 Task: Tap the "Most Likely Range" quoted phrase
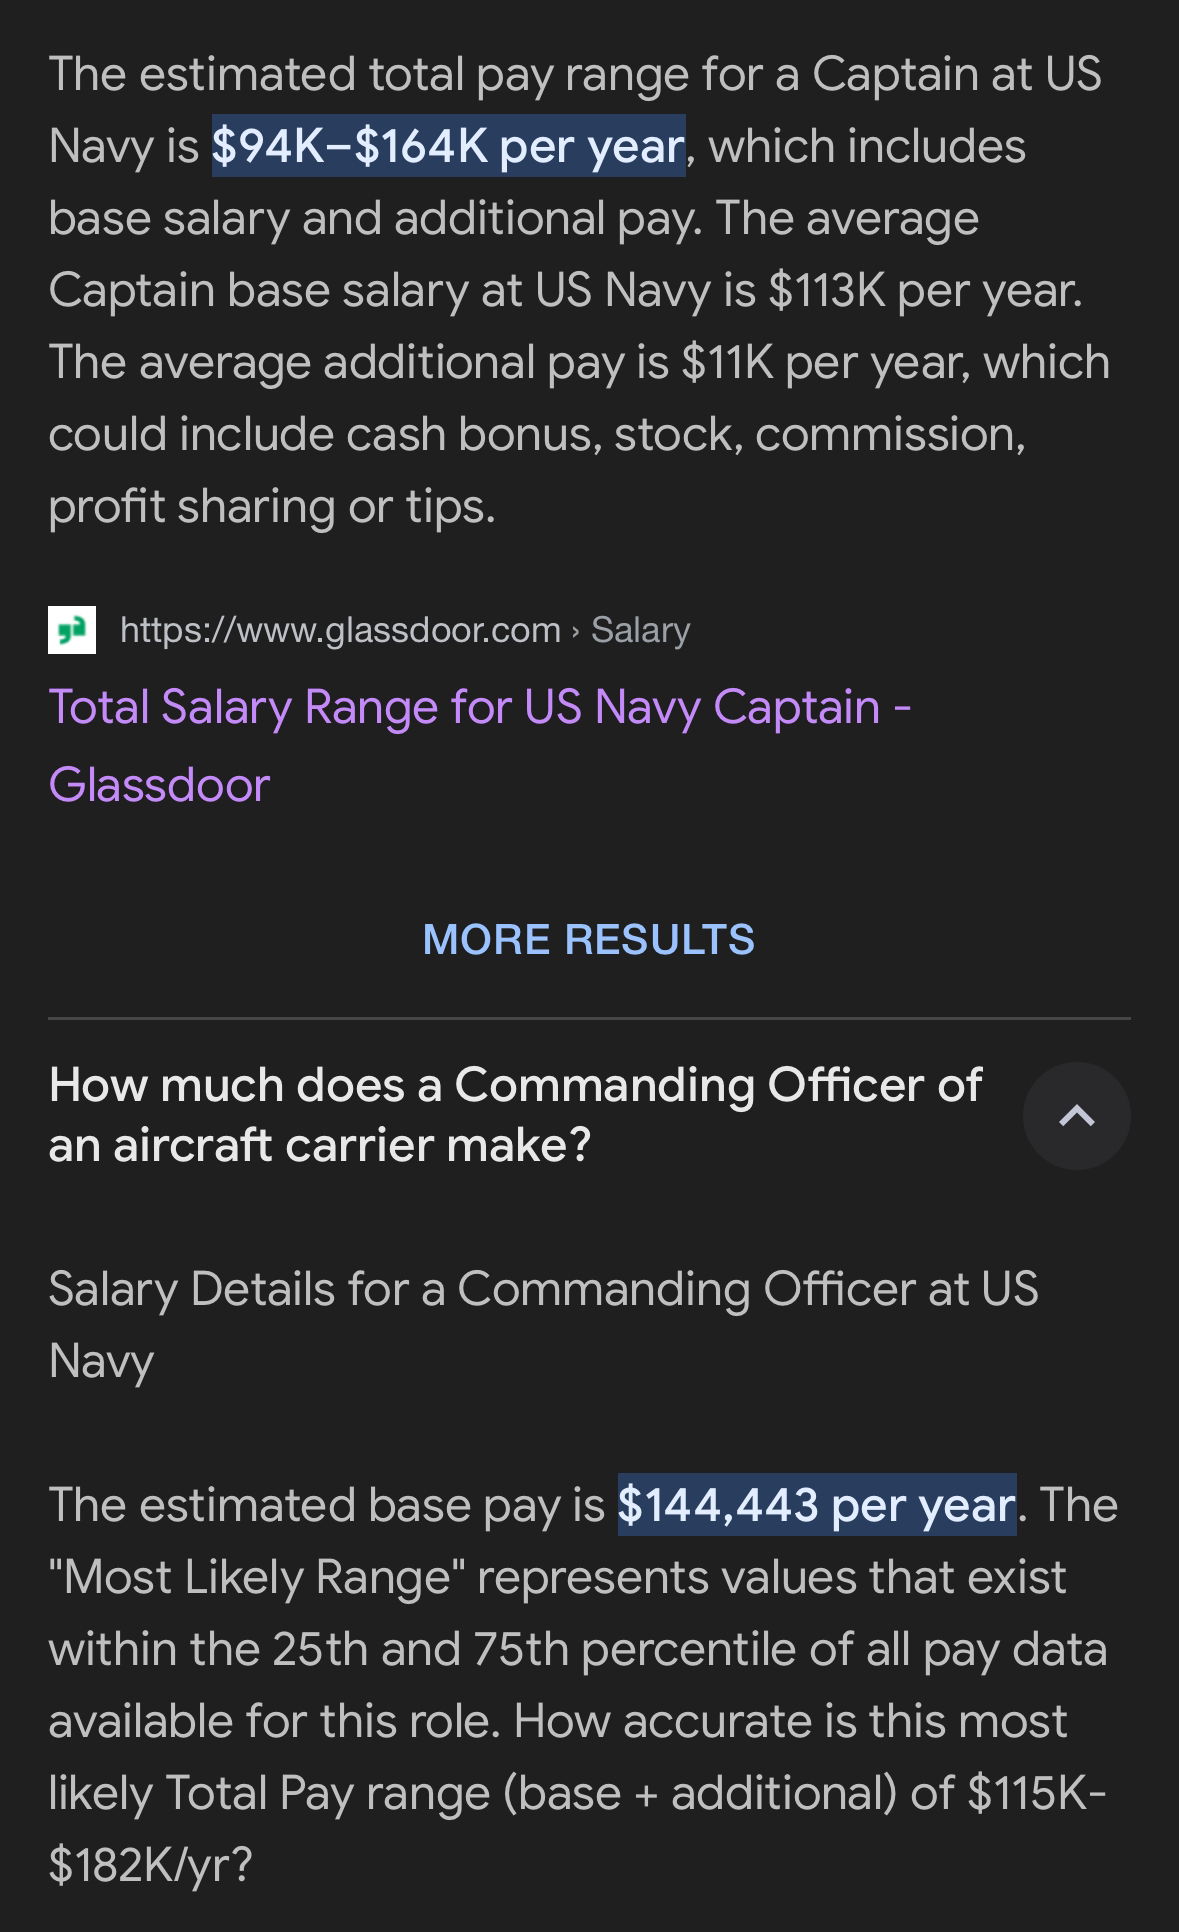(x=257, y=1577)
